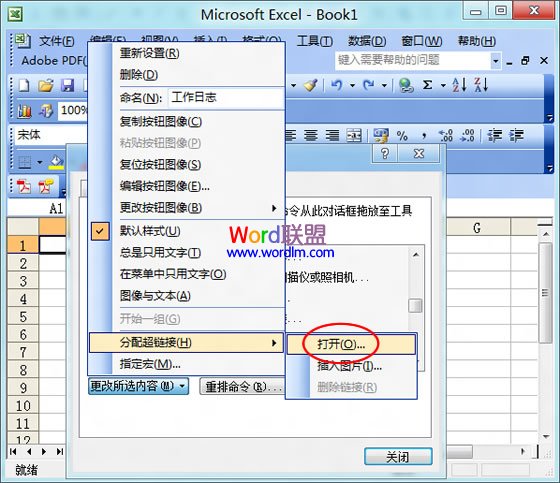Click the Rearrange Commands (重排命令) button
The height and width of the screenshot is (483, 560).
coord(242,386)
